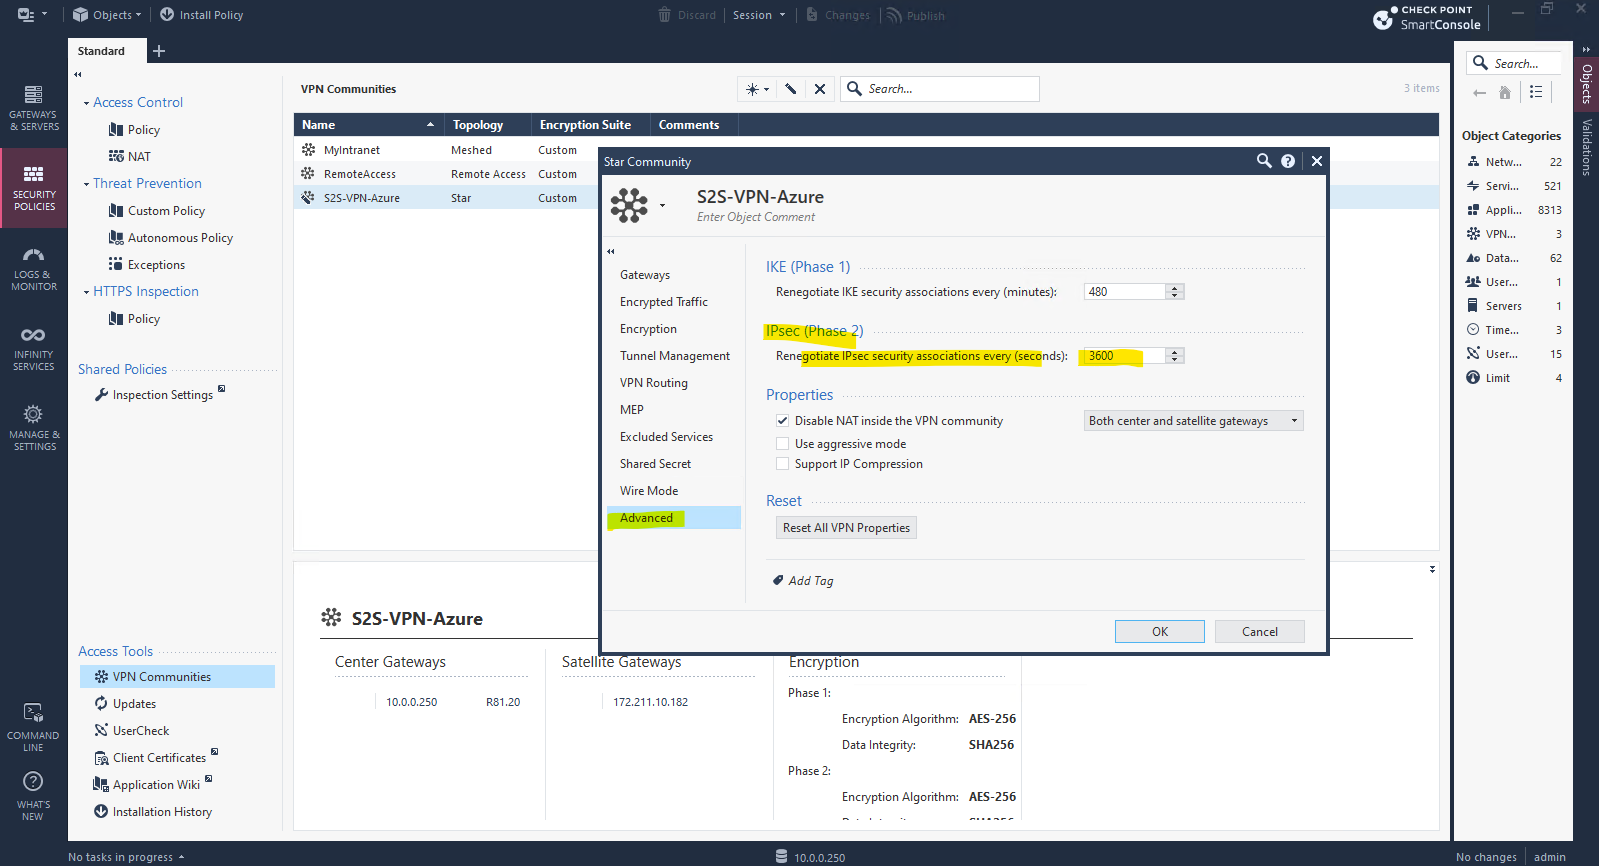Viewport: 1599px width, 866px height.
Task: Click the S2S-VPN-Azure star object icon in dialog
Action: coord(629,205)
